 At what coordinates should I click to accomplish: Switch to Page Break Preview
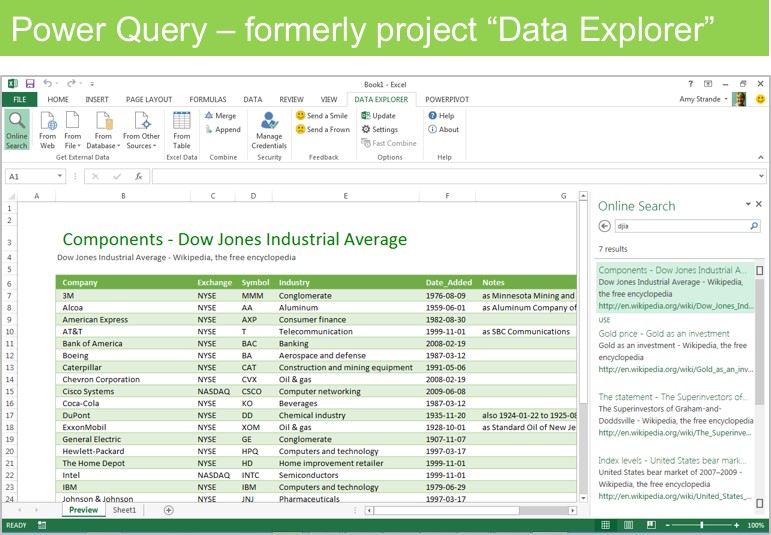click(x=651, y=525)
